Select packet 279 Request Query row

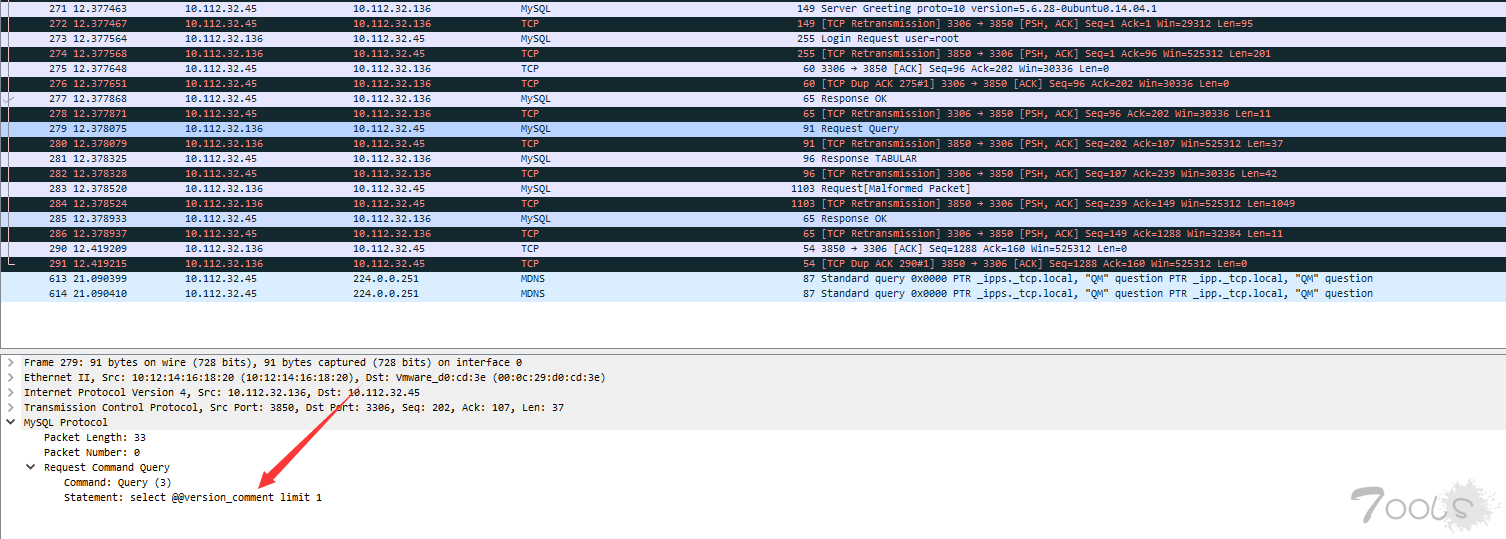click(753, 128)
